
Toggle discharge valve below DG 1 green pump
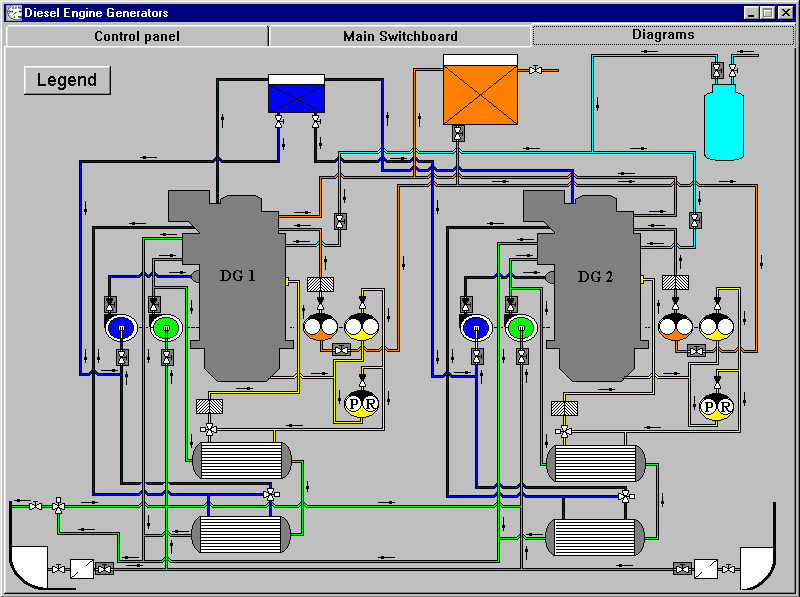(167, 357)
